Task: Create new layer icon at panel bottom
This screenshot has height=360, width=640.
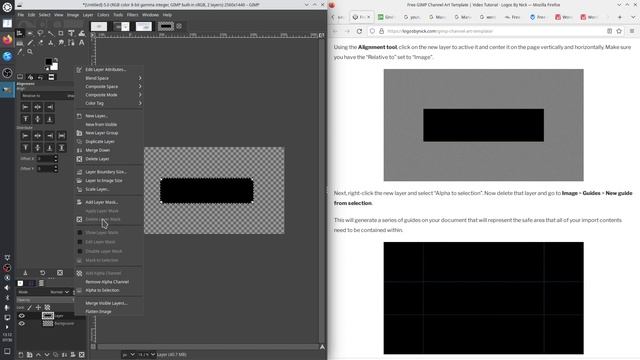Action: coord(21,355)
